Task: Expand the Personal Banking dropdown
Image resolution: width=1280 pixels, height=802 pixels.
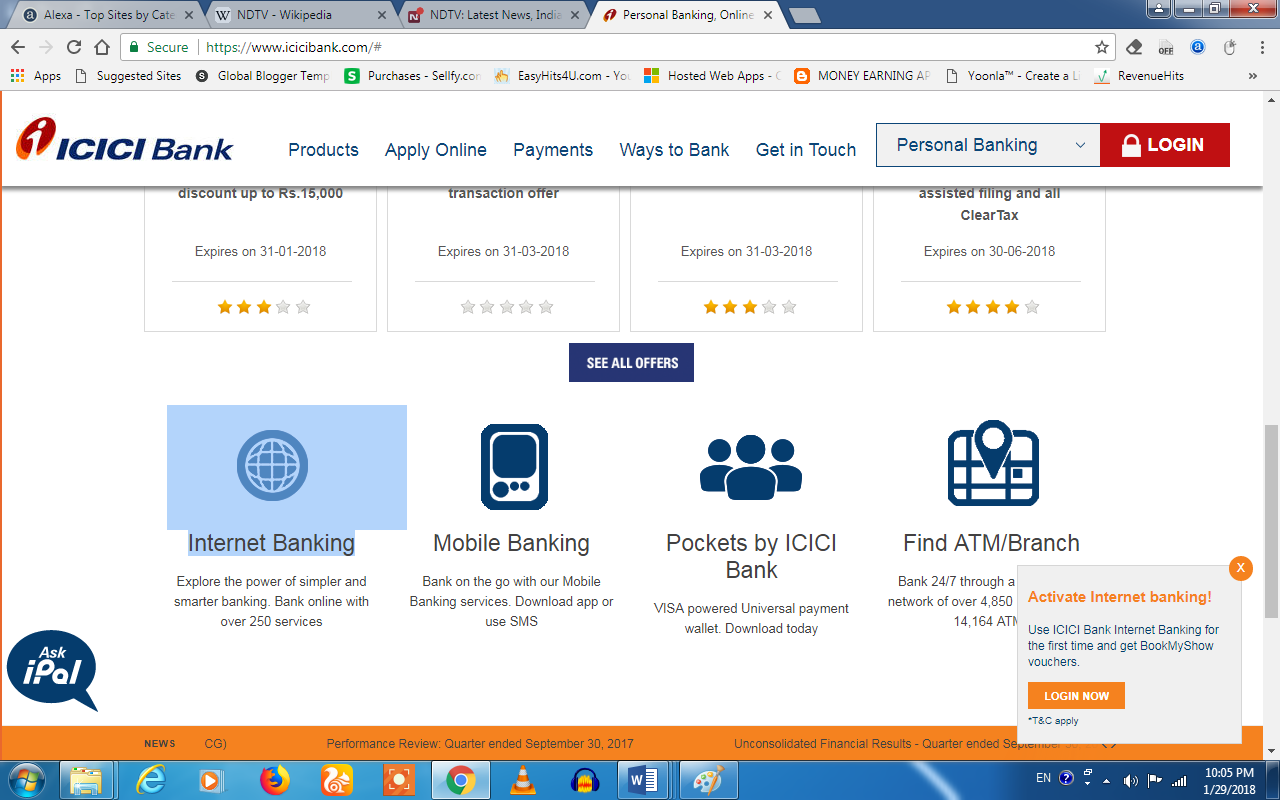Action: pos(988,145)
